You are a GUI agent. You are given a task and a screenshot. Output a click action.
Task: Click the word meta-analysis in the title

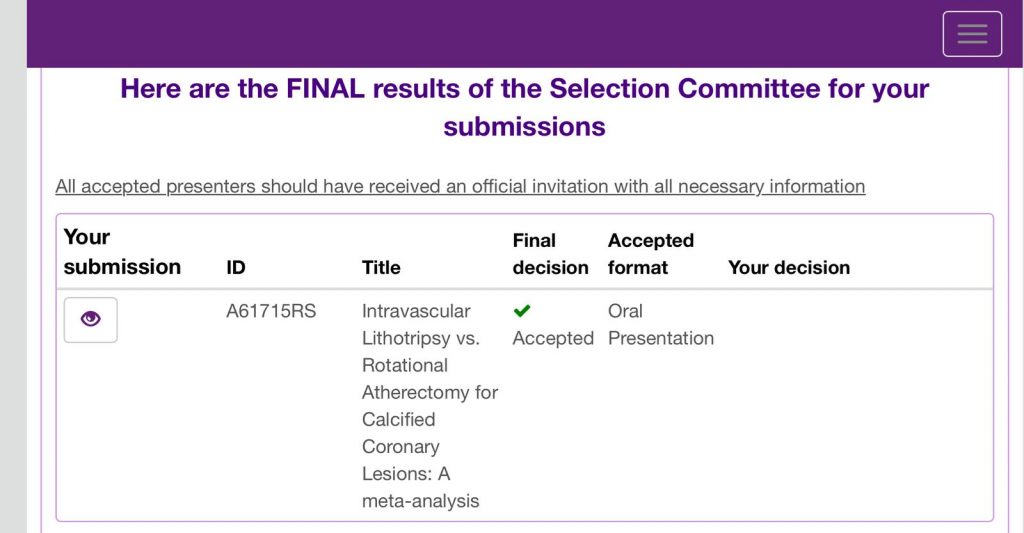coord(421,501)
